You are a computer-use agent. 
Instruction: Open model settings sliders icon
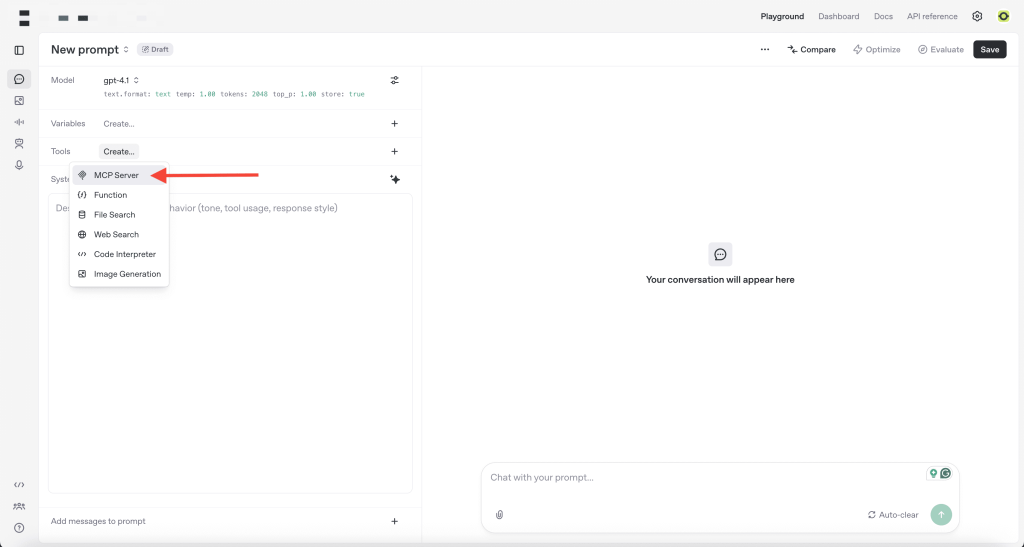(x=394, y=80)
